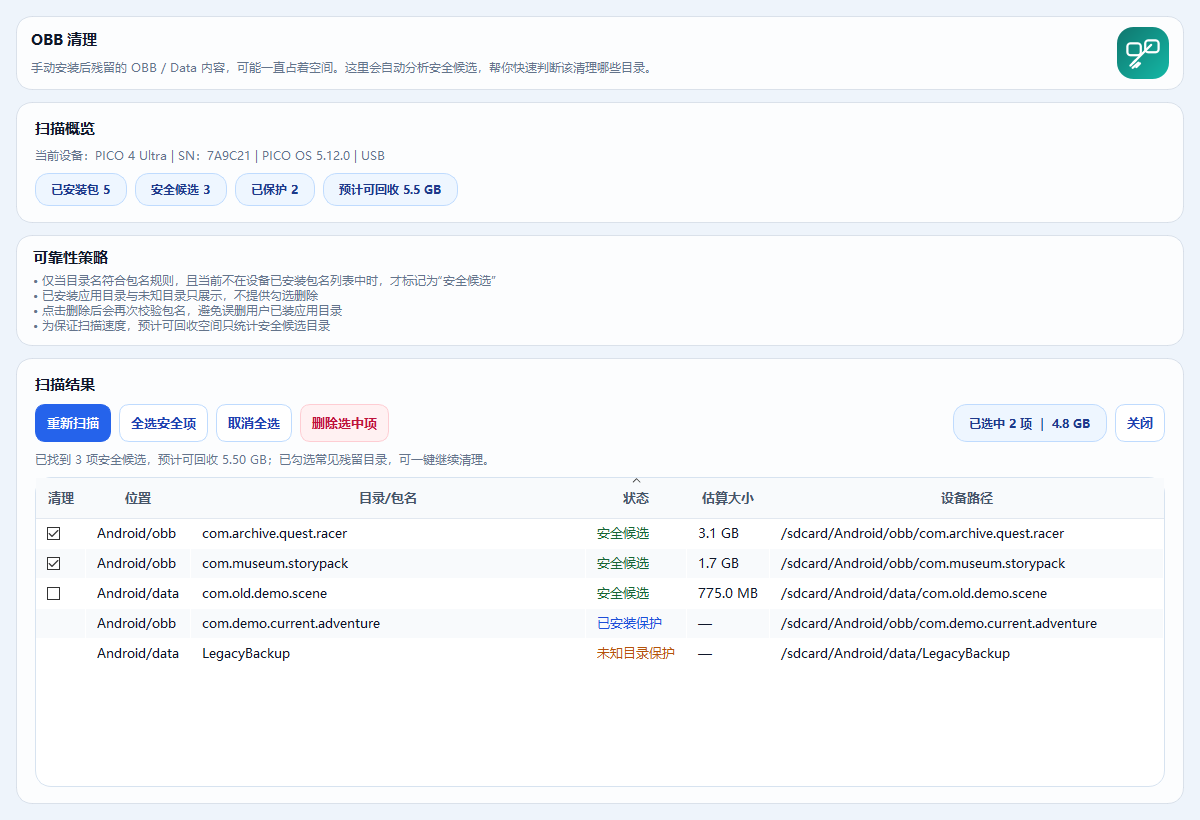Screen dimensions: 1200x820
Task: Click the 安全候选 status in the com.archive.quest.racer row
Action: 623,534
